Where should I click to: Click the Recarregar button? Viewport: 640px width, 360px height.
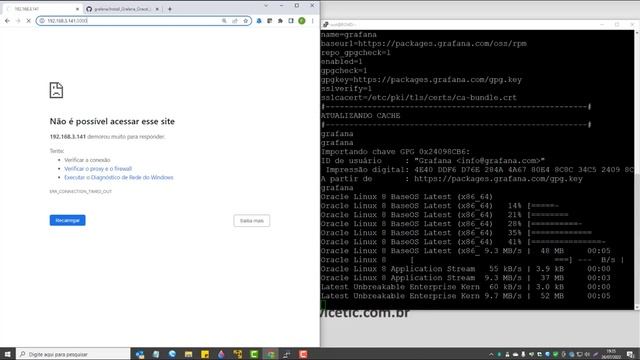67,220
